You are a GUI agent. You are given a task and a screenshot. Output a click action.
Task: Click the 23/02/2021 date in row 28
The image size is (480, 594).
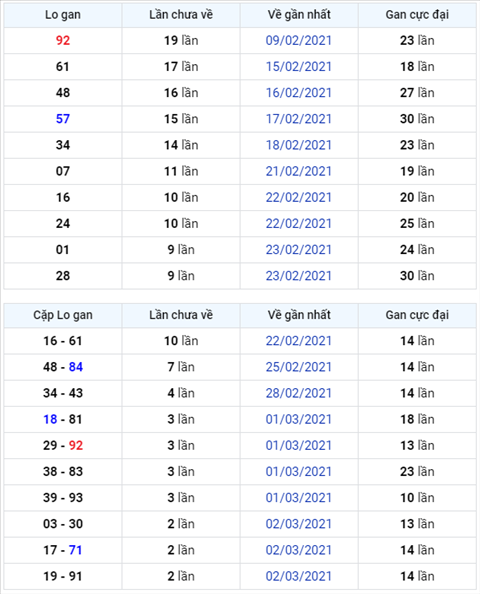point(299,276)
